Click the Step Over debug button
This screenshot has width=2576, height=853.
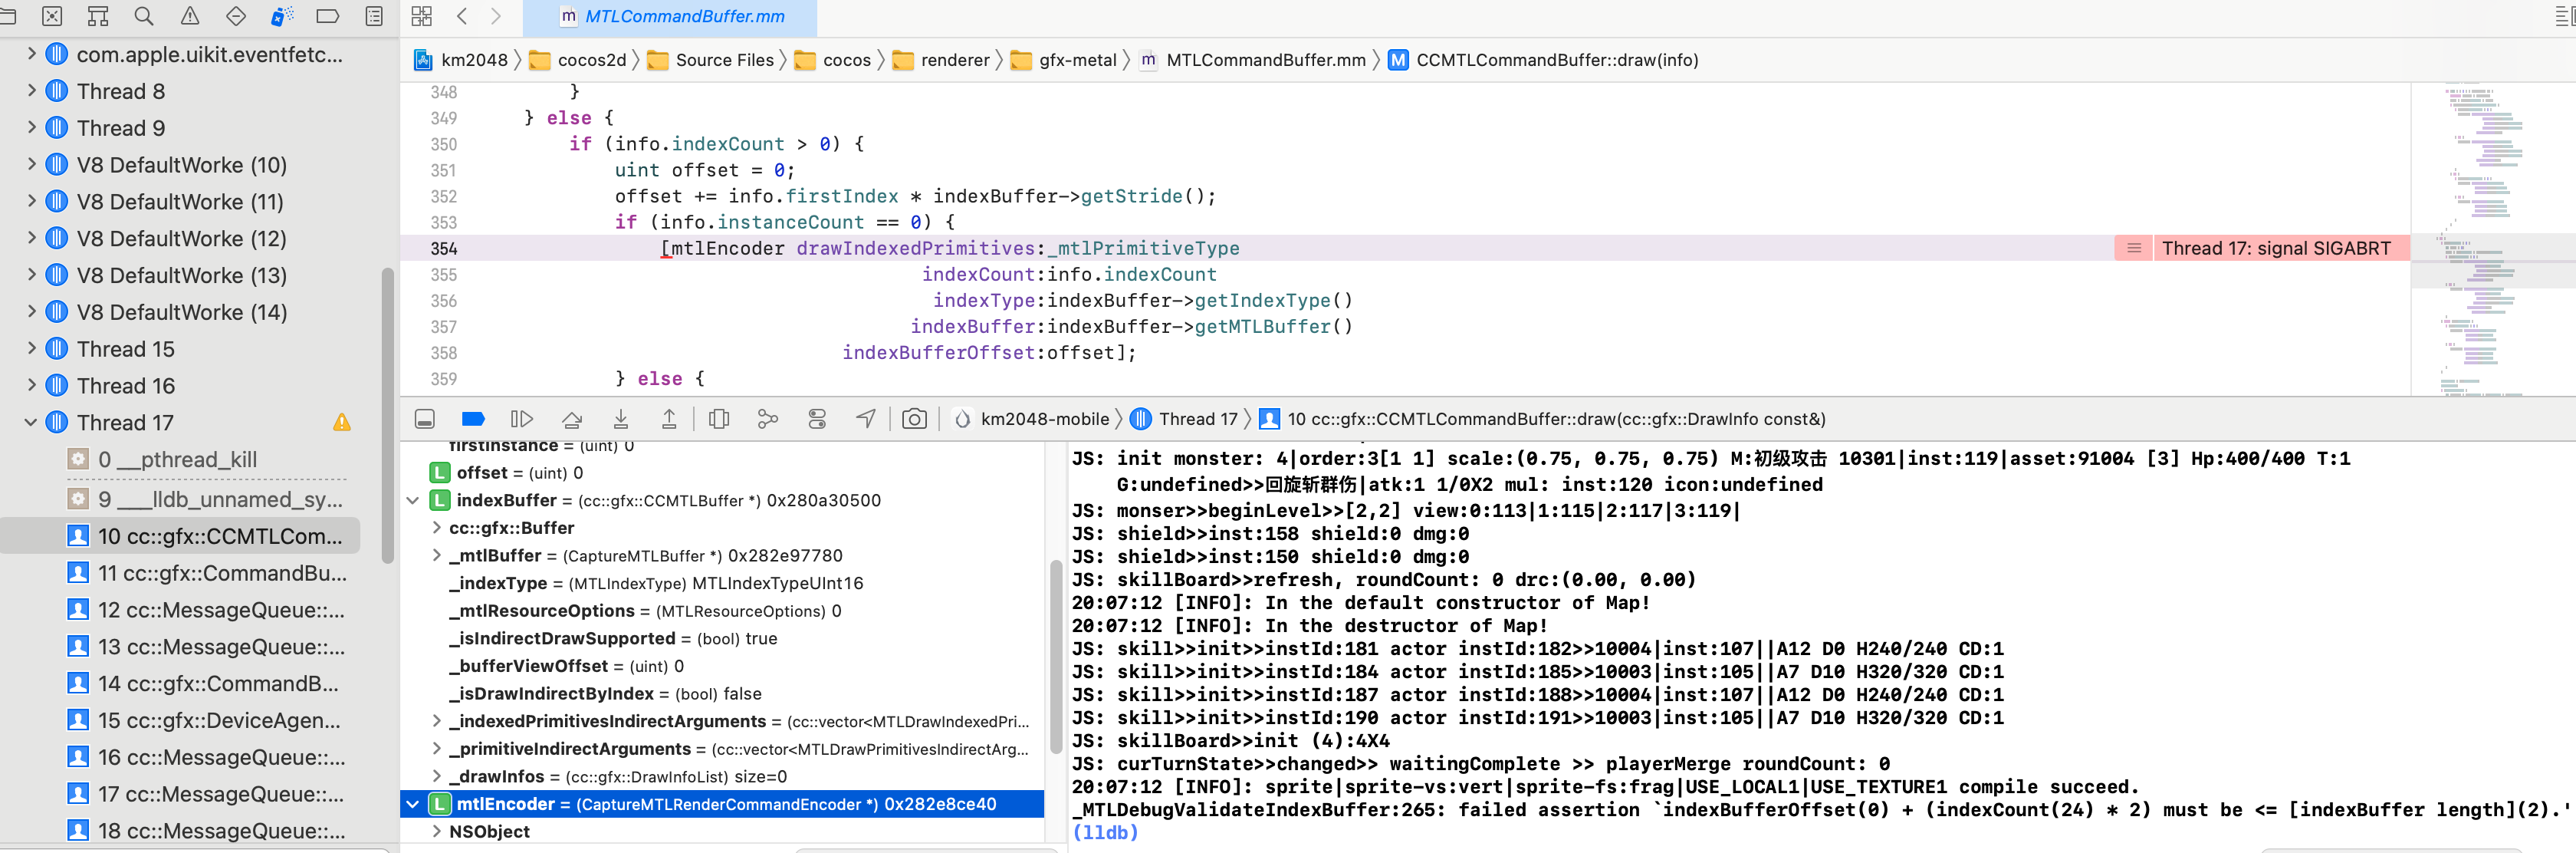click(572, 419)
